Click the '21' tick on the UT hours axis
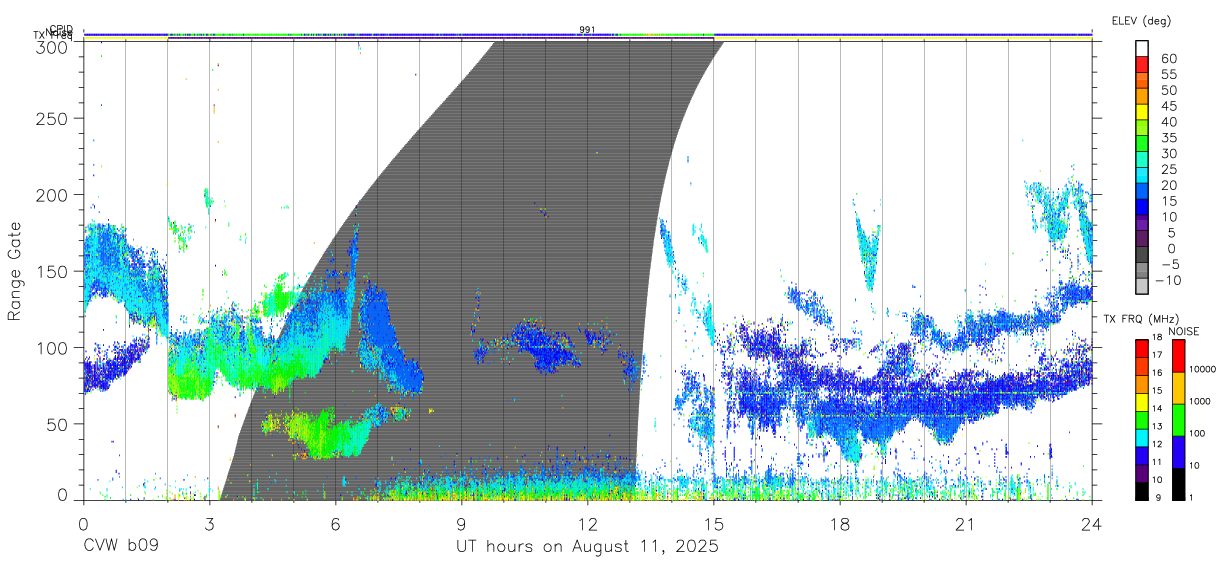This screenshot has height=567, width=1228. click(x=965, y=524)
